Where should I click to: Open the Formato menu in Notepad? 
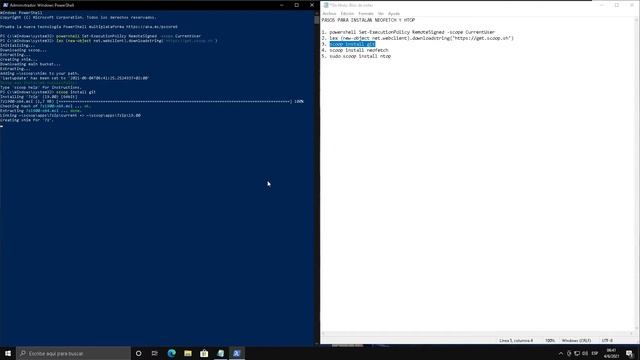point(366,13)
